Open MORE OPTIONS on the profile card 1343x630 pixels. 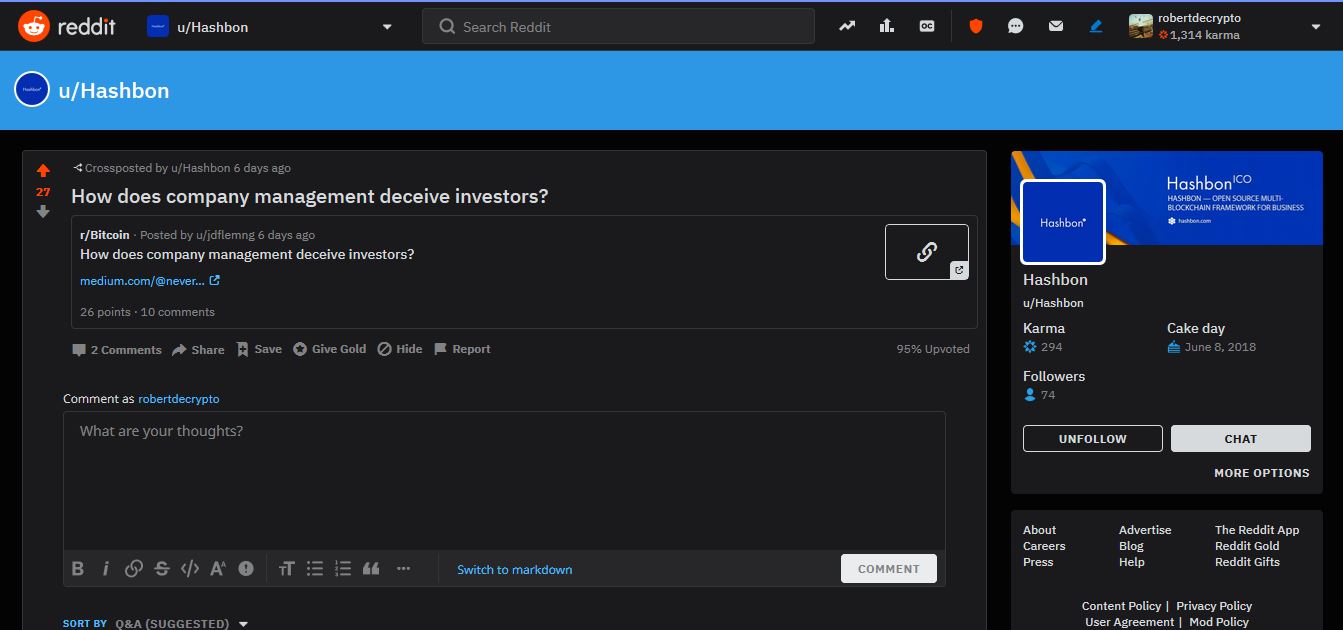[x=1262, y=473]
